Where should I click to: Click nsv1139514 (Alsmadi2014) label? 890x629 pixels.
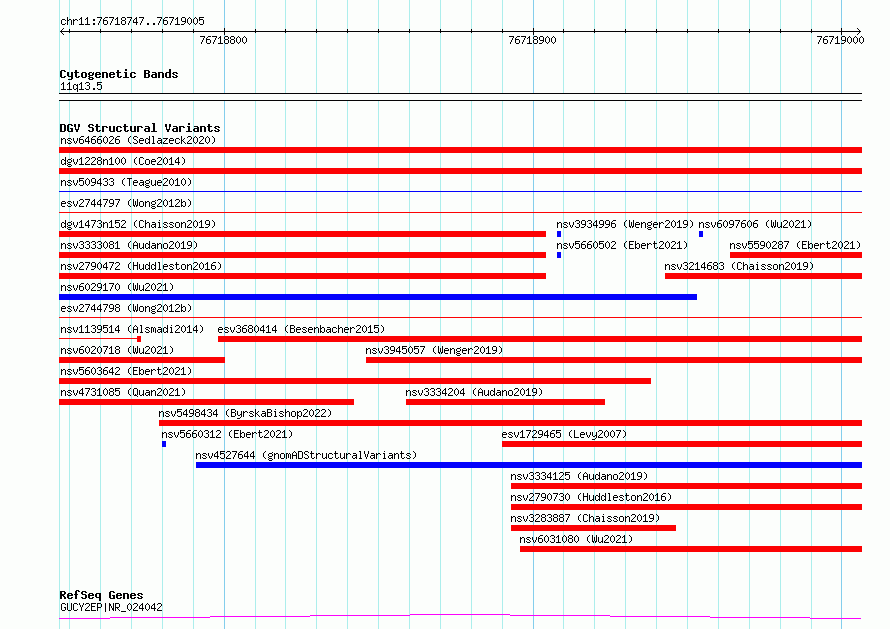click(x=132, y=329)
